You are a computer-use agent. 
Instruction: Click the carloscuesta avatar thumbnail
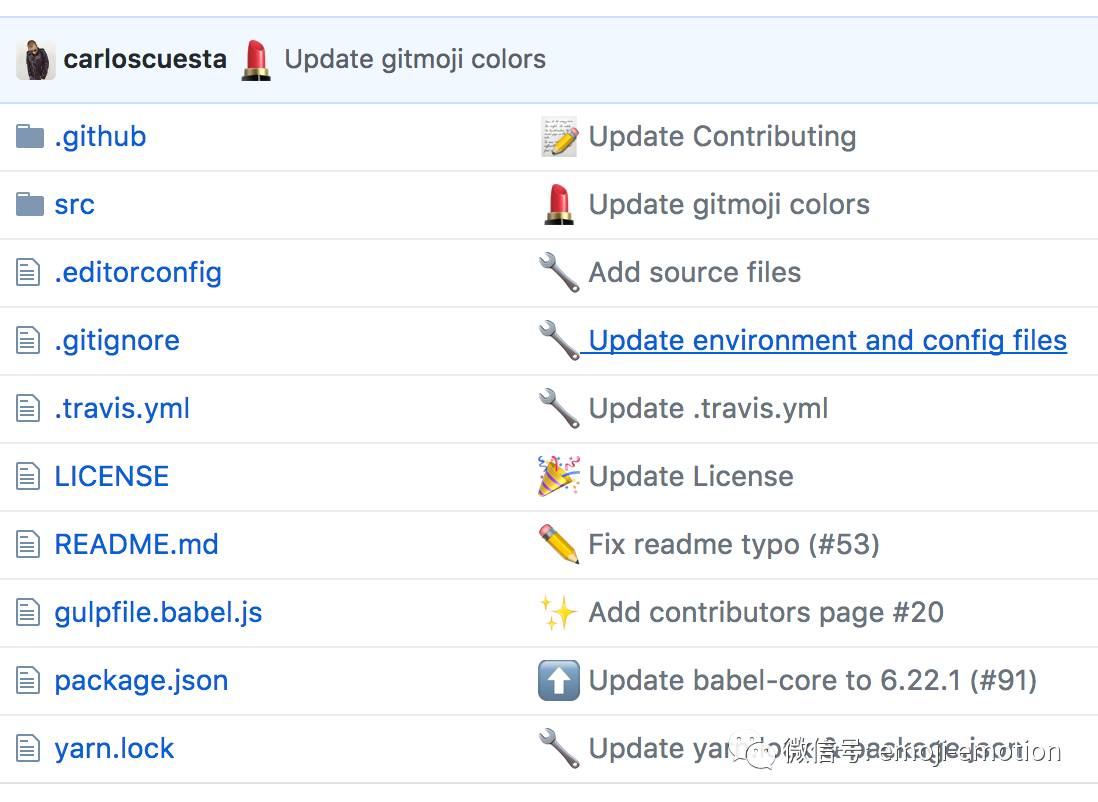(35, 60)
